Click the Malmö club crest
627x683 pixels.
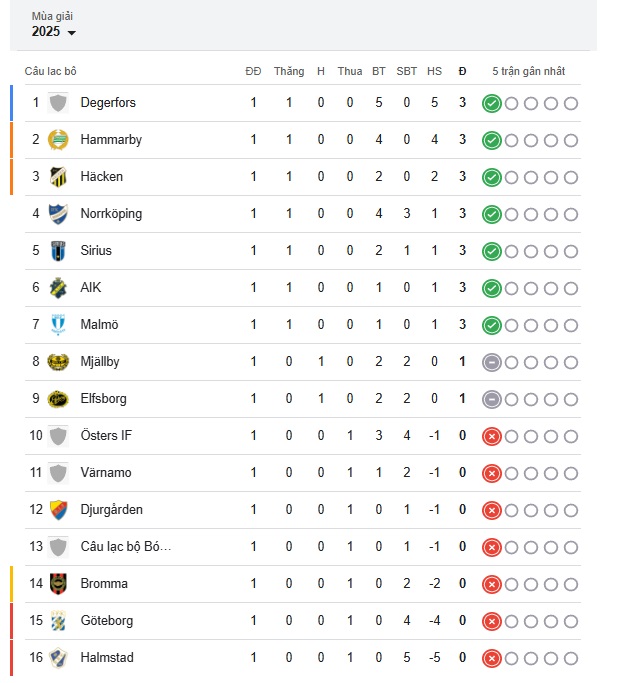click(58, 325)
